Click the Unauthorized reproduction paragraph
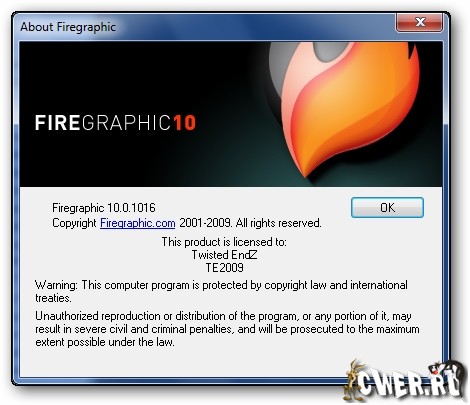This screenshot has height=405, width=470. click(x=227, y=329)
